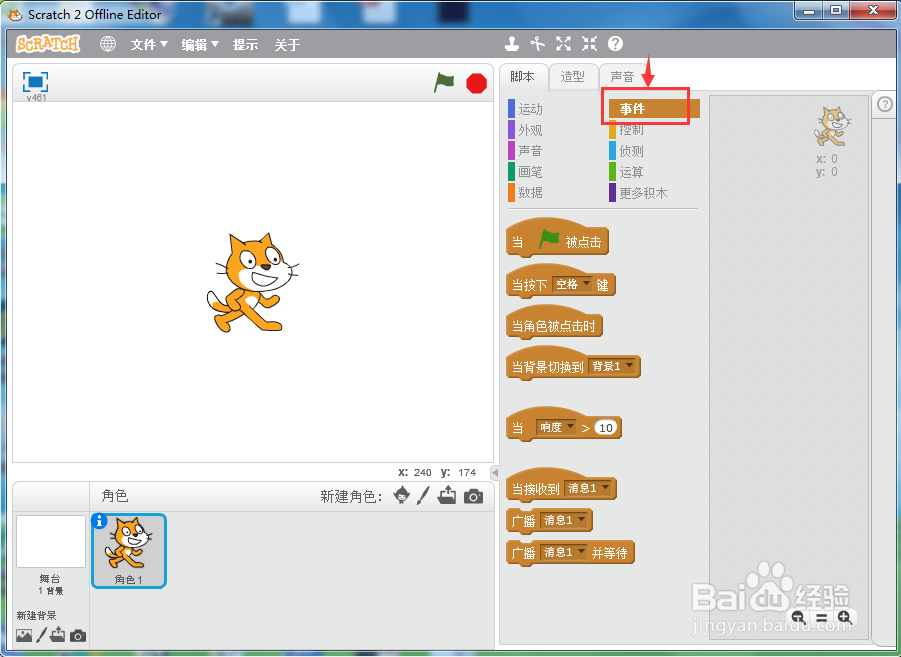Viewport: 901px width, 657px height.
Task: Select the 声音 block category in palette
Action: pyautogui.click(x=526, y=151)
